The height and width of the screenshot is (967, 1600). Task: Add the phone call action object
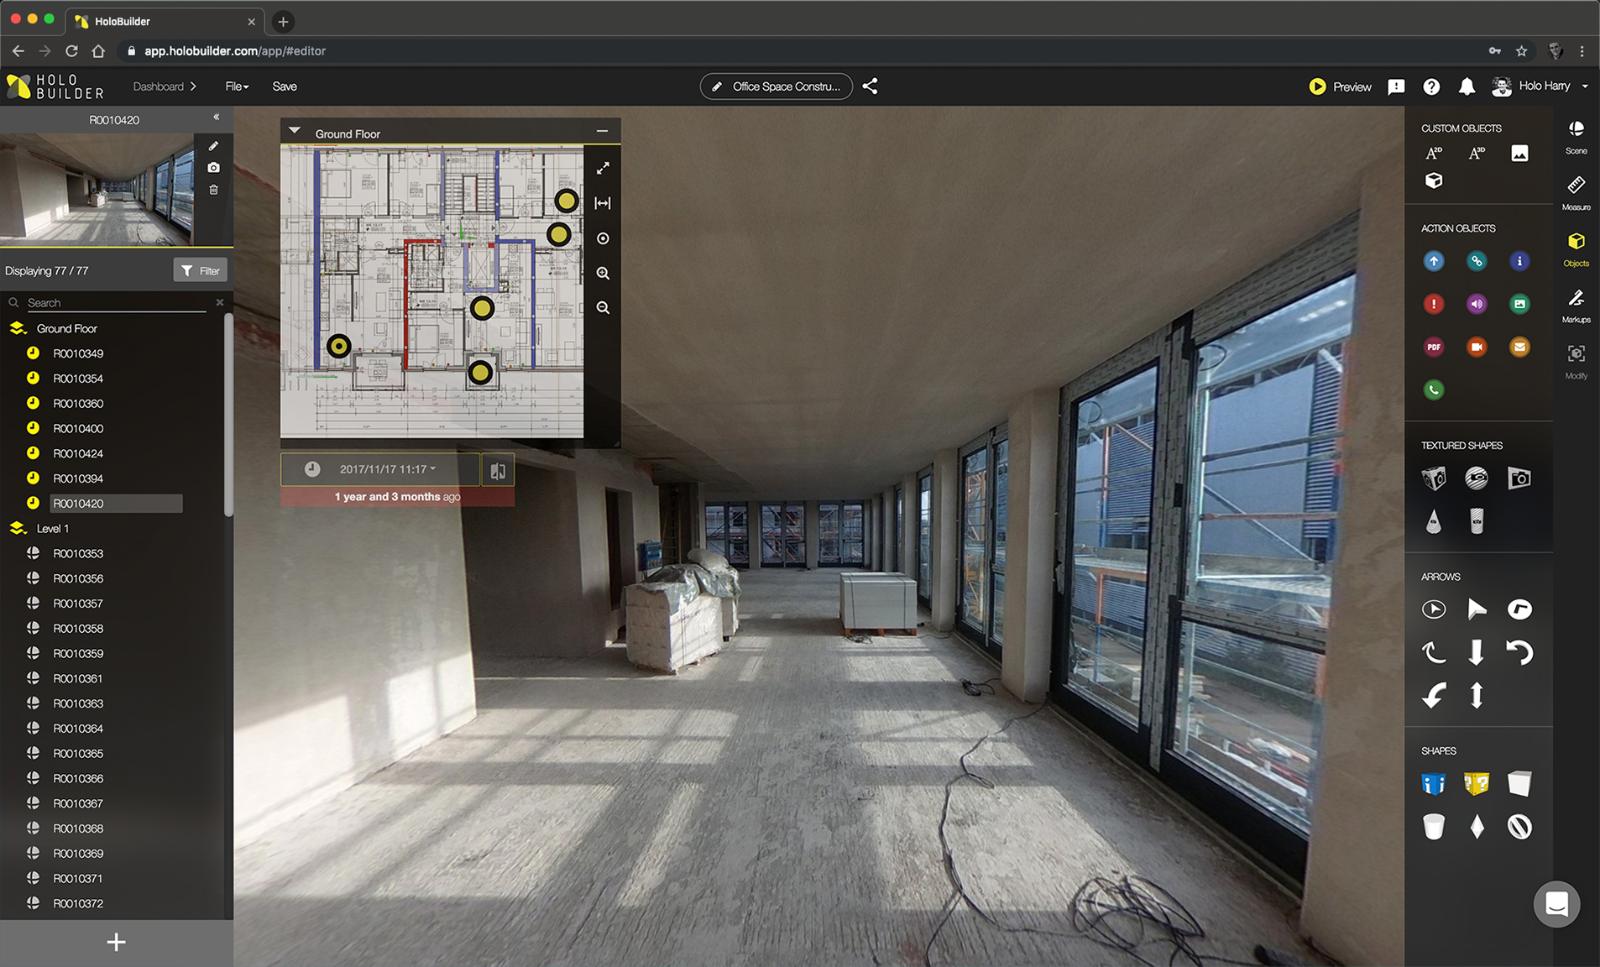click(1433, 390)
